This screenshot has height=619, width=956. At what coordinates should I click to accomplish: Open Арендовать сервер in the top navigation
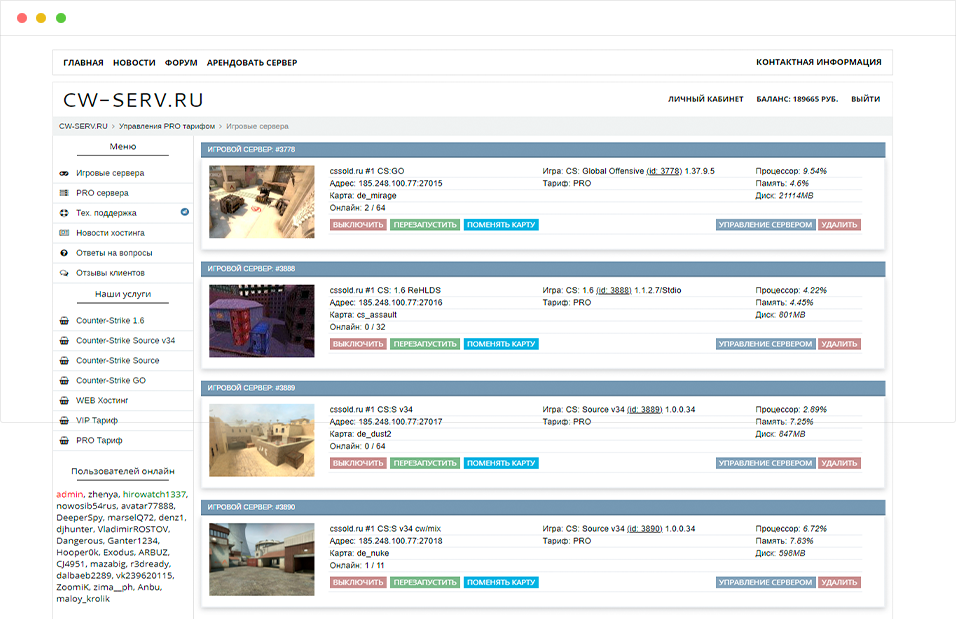pos(252,63)
